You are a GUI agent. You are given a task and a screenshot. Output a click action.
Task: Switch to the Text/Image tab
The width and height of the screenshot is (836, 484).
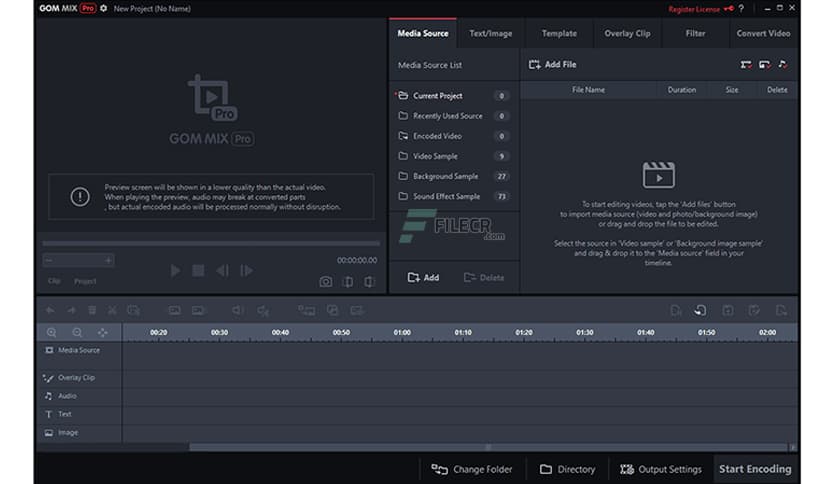491,33
